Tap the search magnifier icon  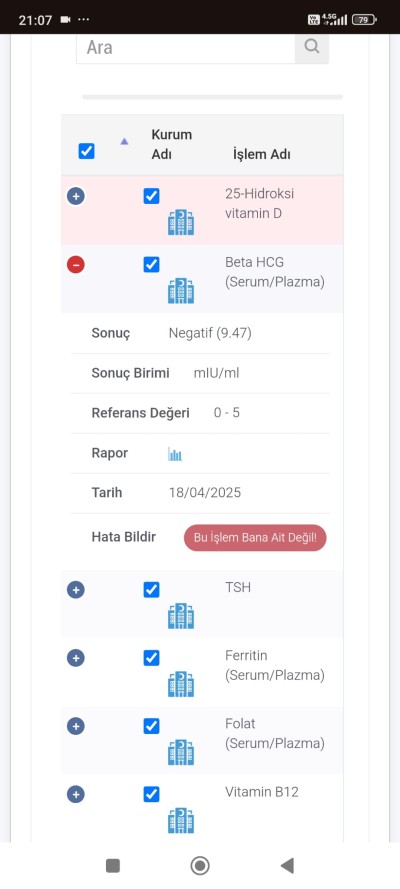point(312,46)
